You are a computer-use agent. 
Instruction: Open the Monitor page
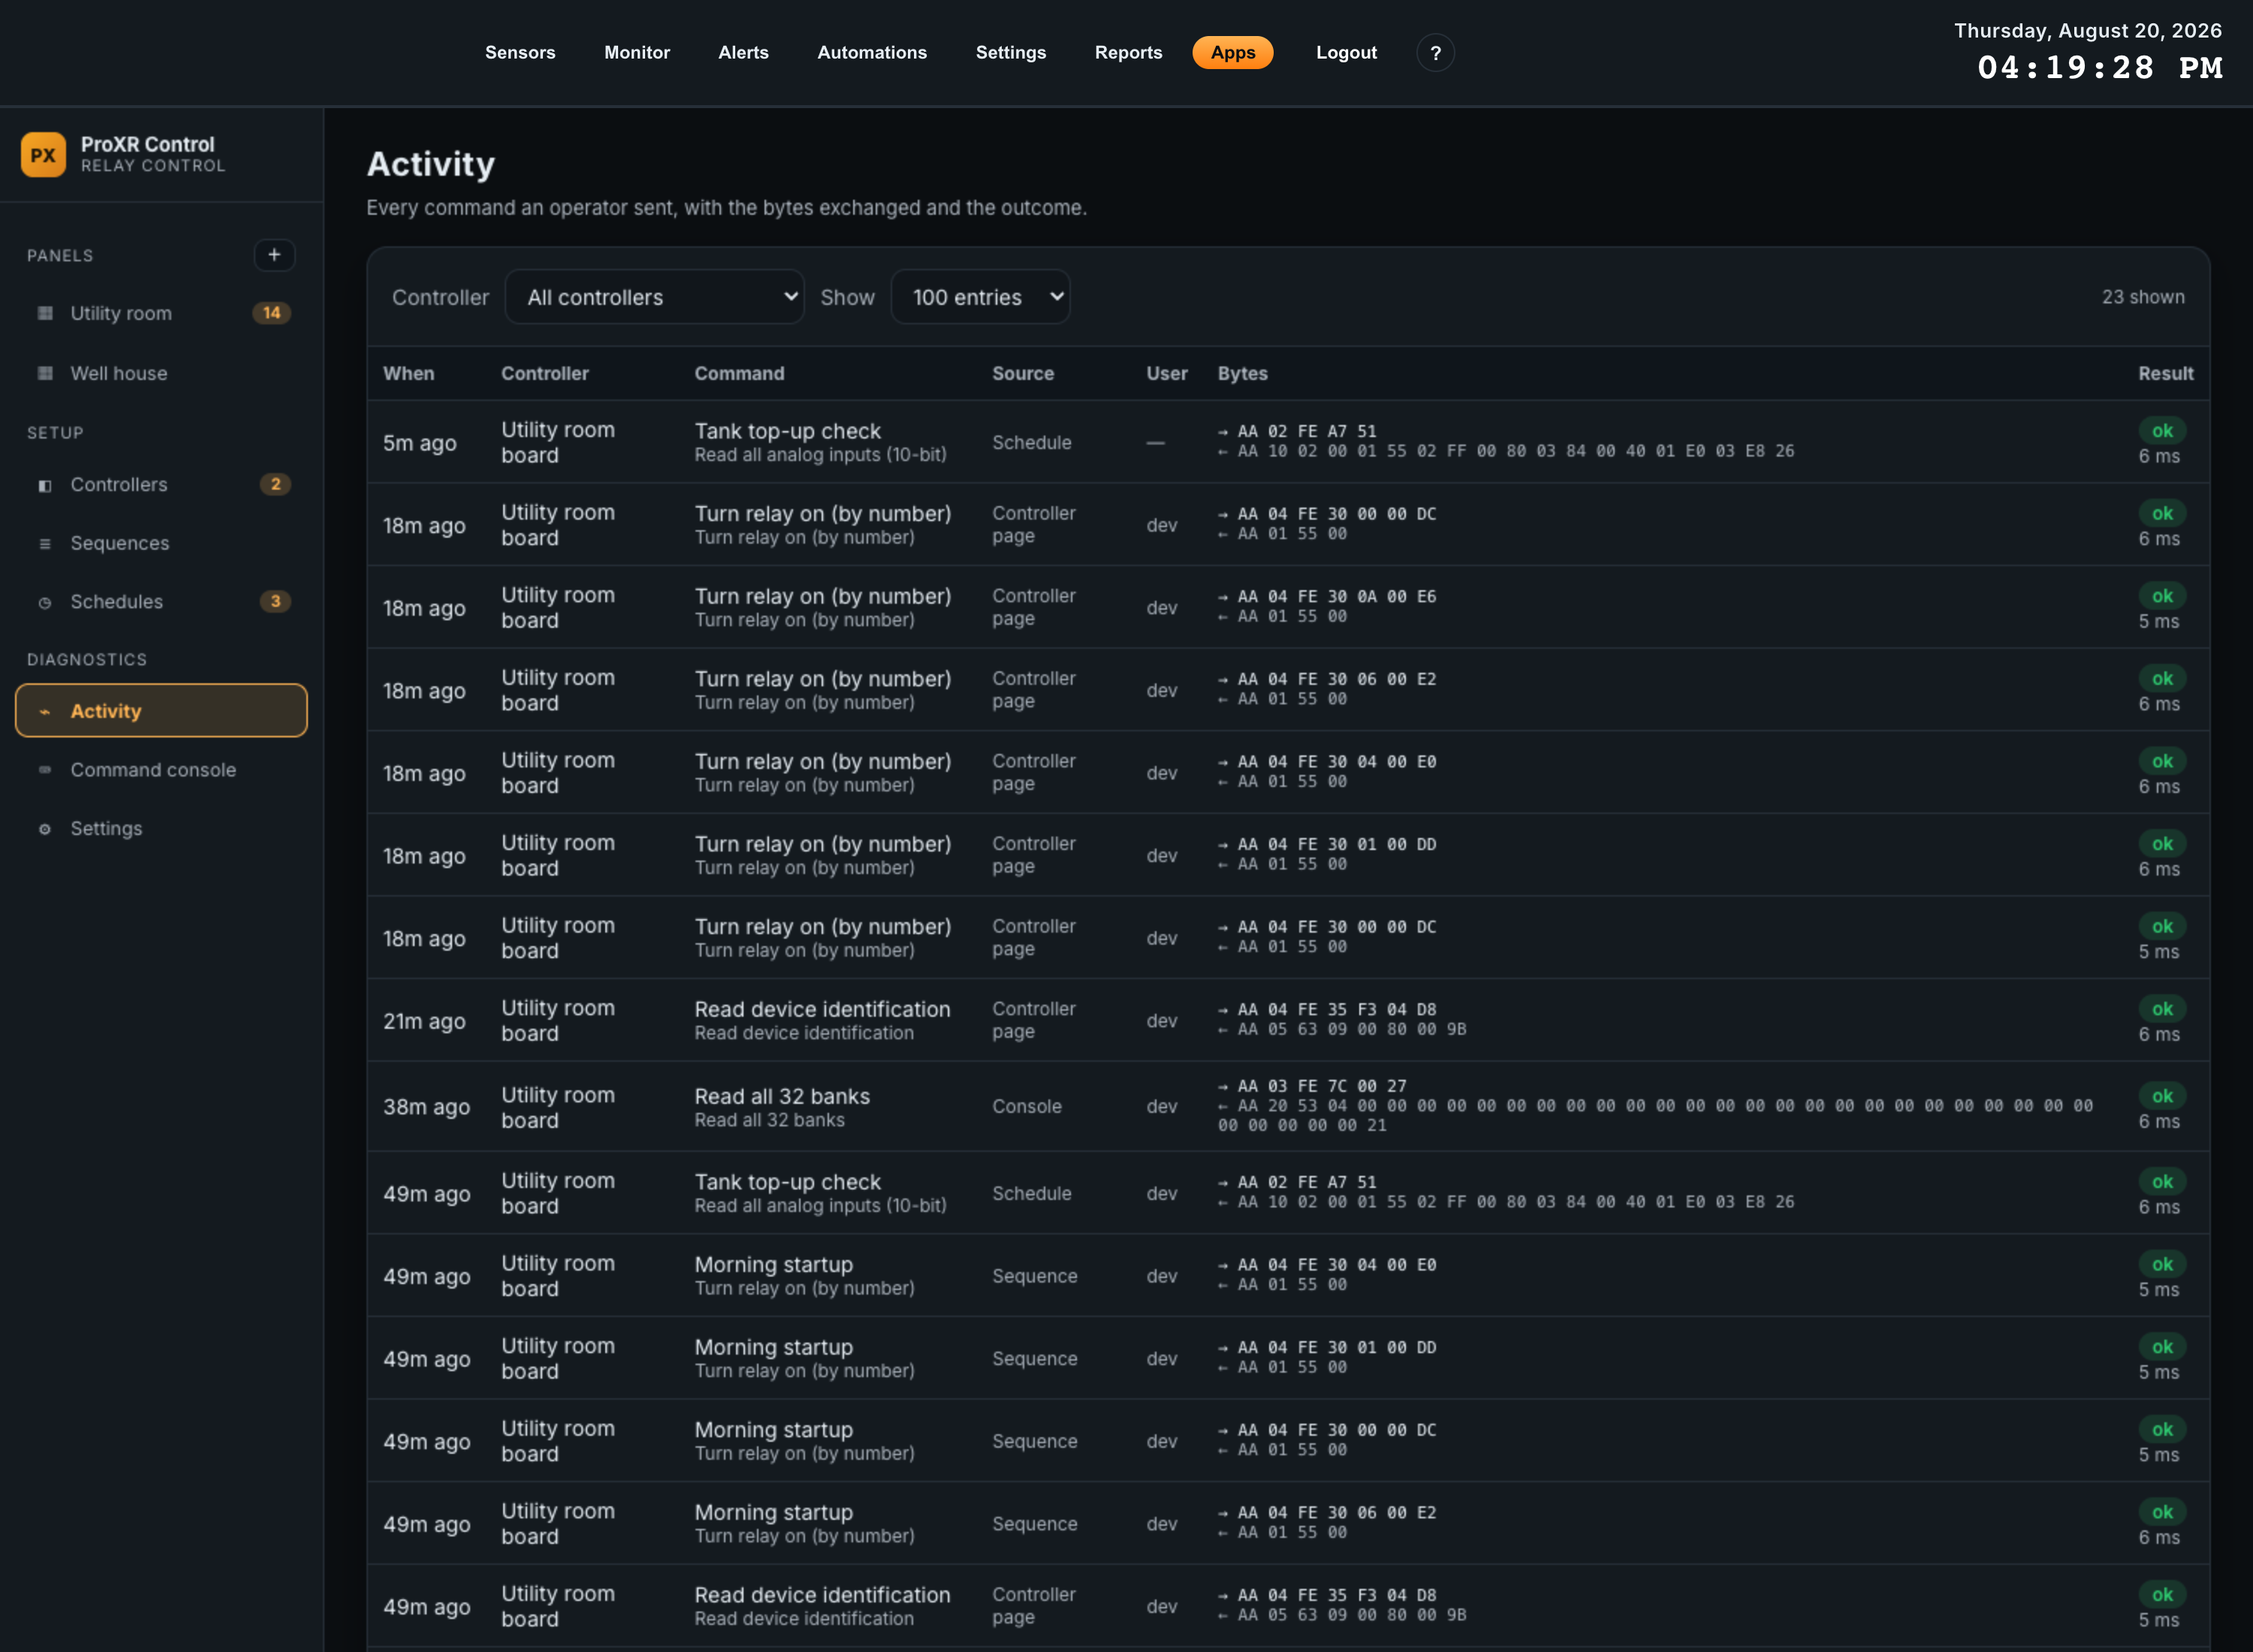click(x=637, y=53)
